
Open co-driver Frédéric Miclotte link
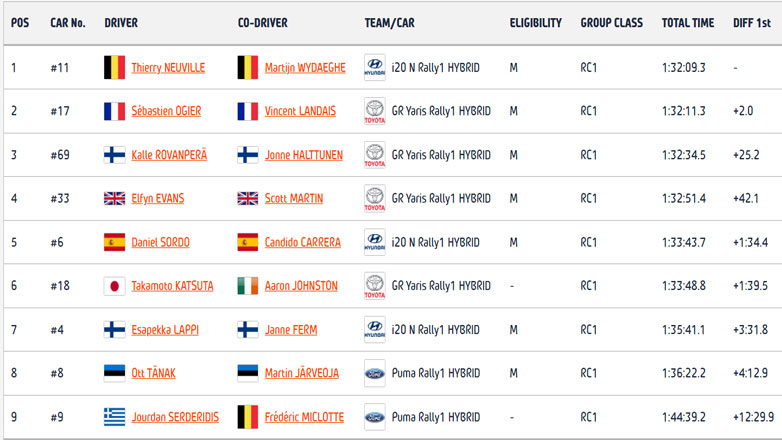304,417
